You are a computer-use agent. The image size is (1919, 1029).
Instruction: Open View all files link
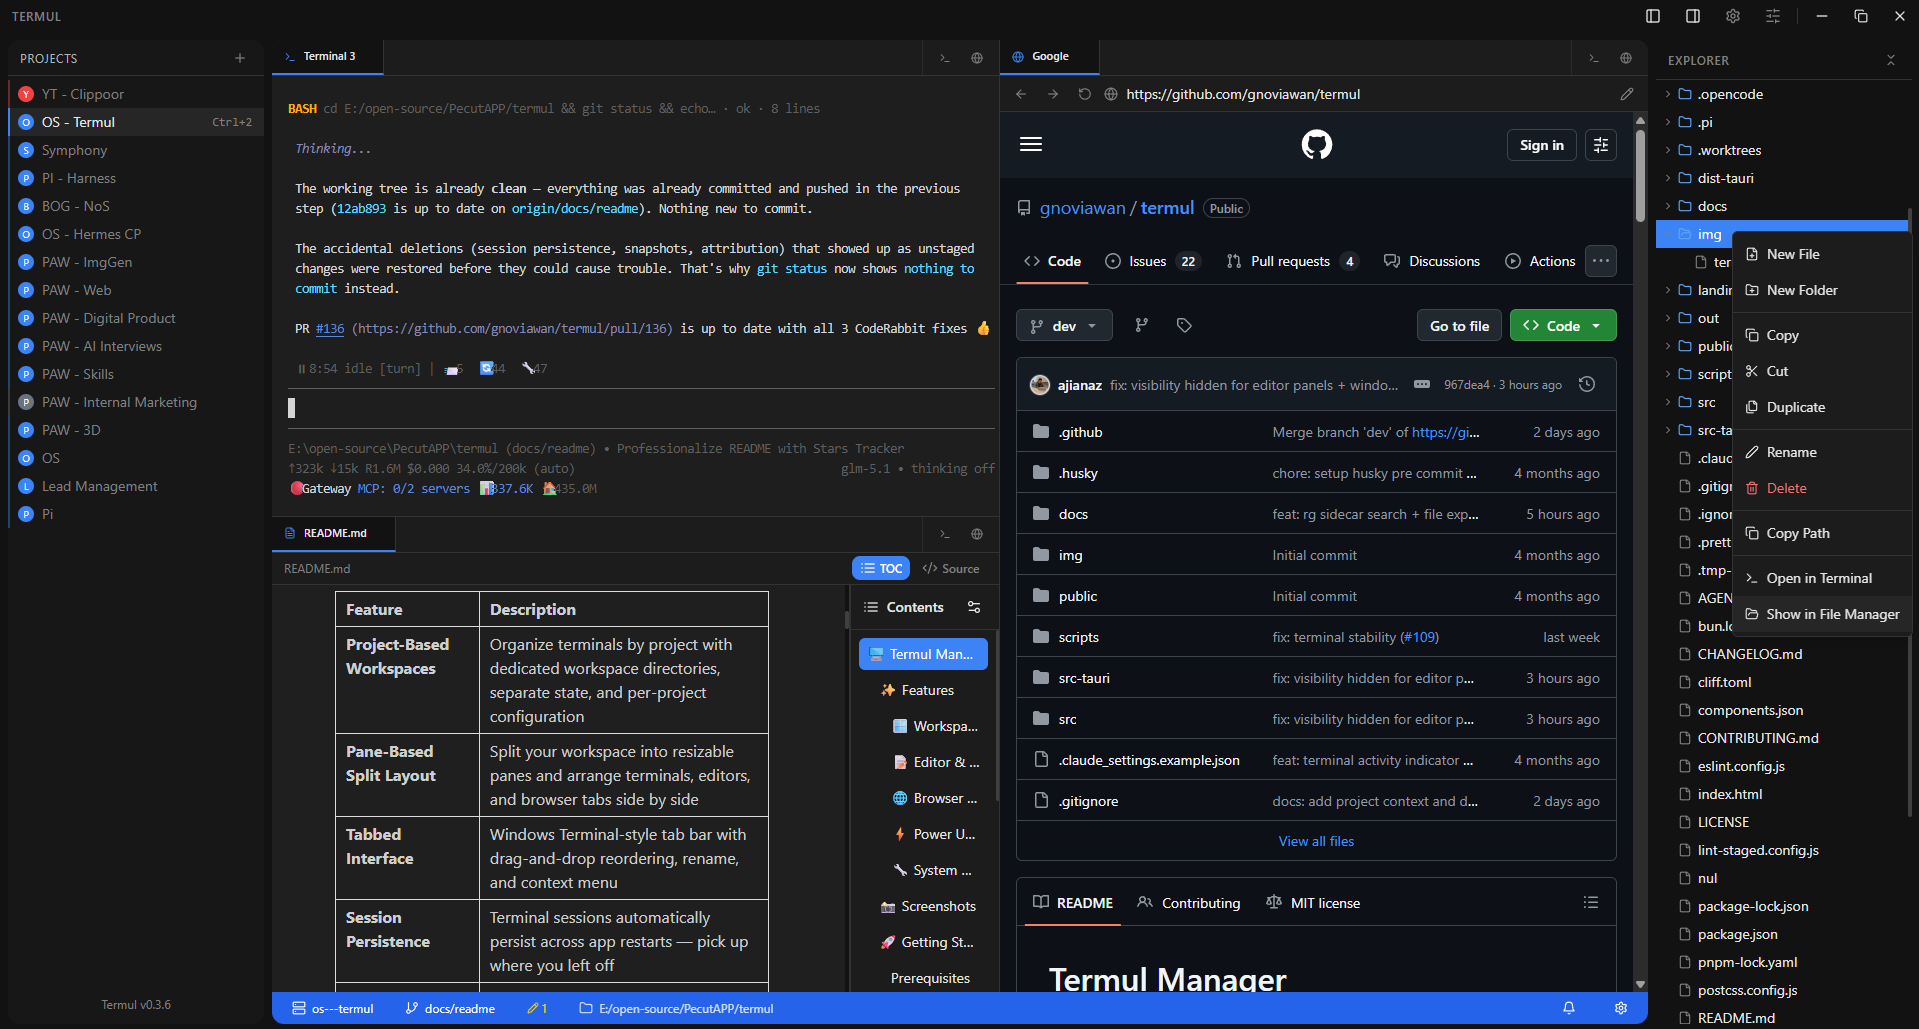(1316, 841)
